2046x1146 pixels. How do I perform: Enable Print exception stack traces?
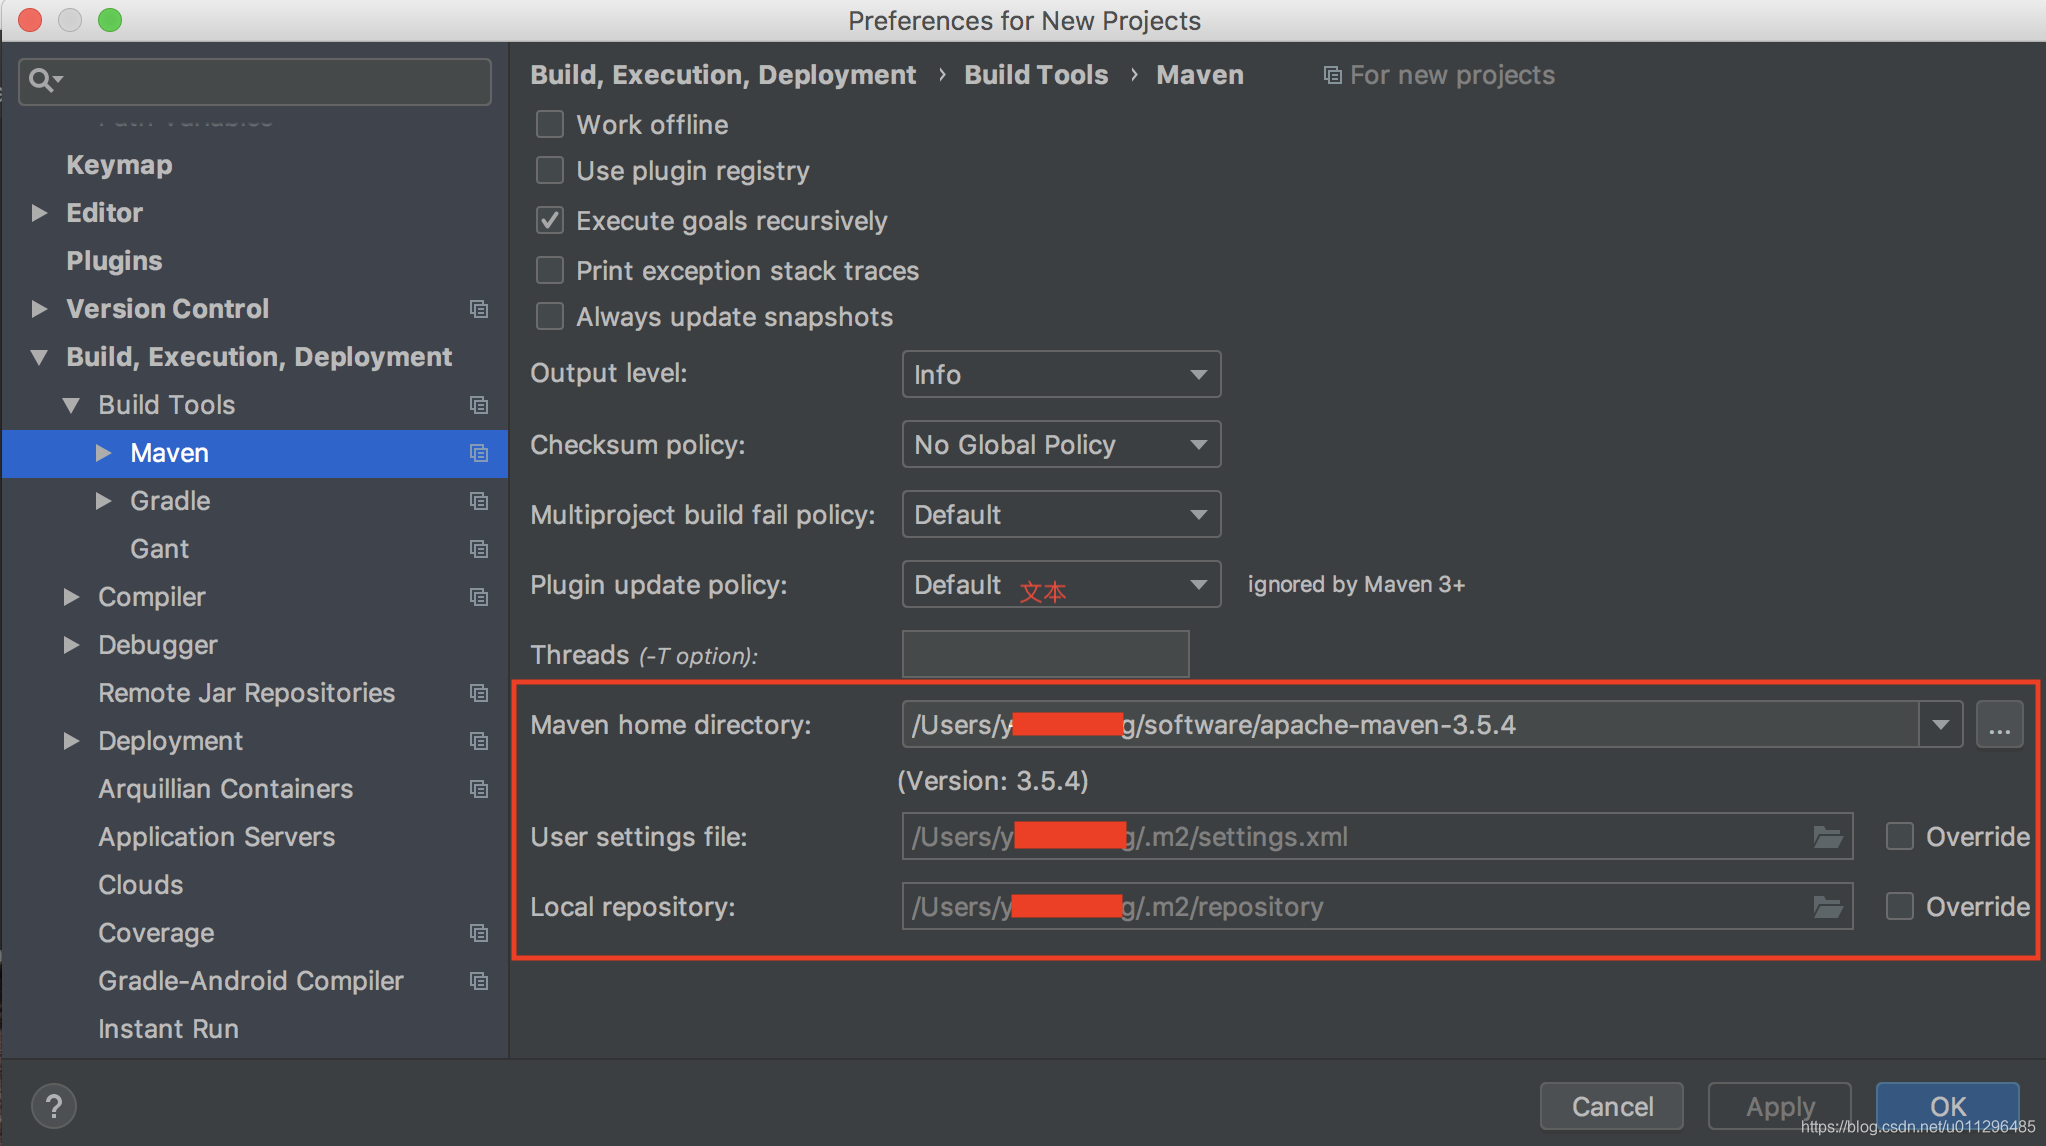click(550, 270)
